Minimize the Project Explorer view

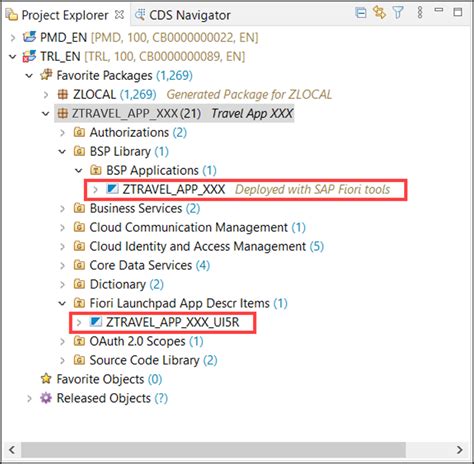click(x=439, y=10)
